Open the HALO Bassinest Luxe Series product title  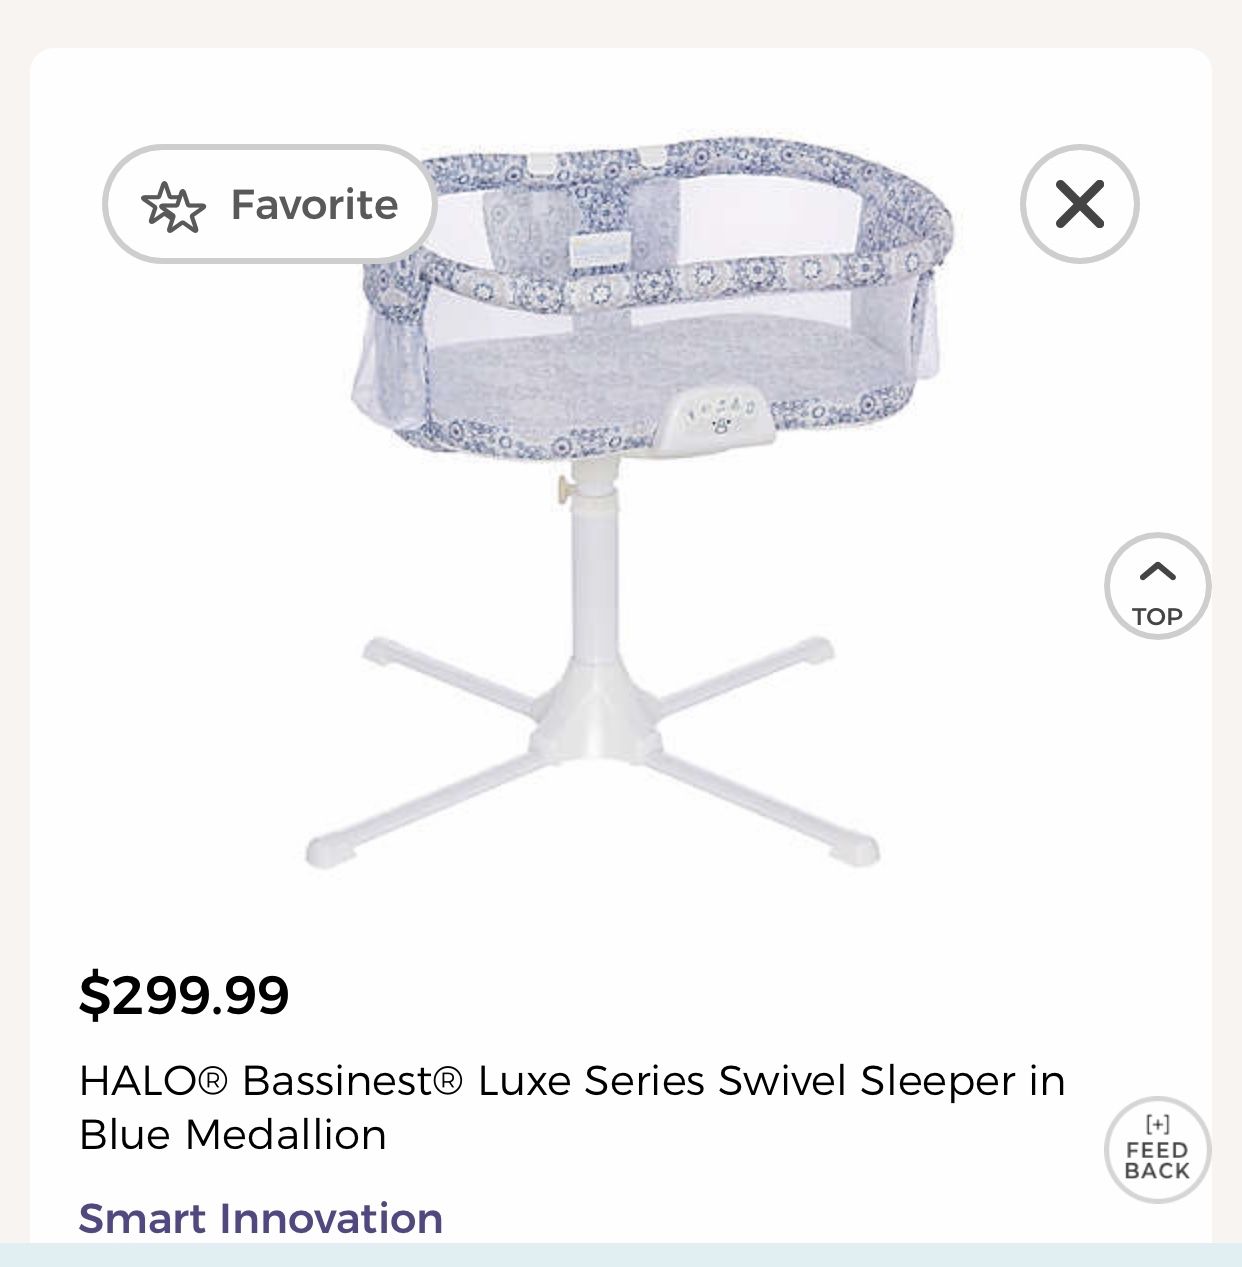(572, 1107)
